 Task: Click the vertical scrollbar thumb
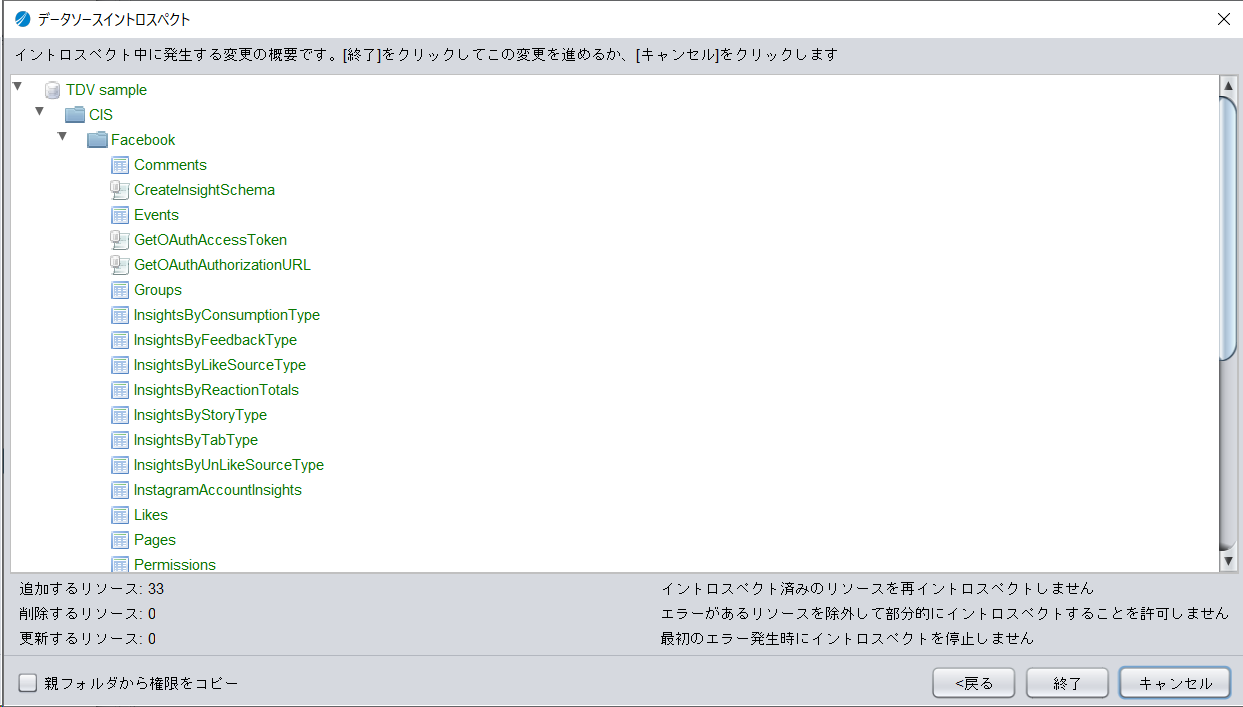[1229, 228]
